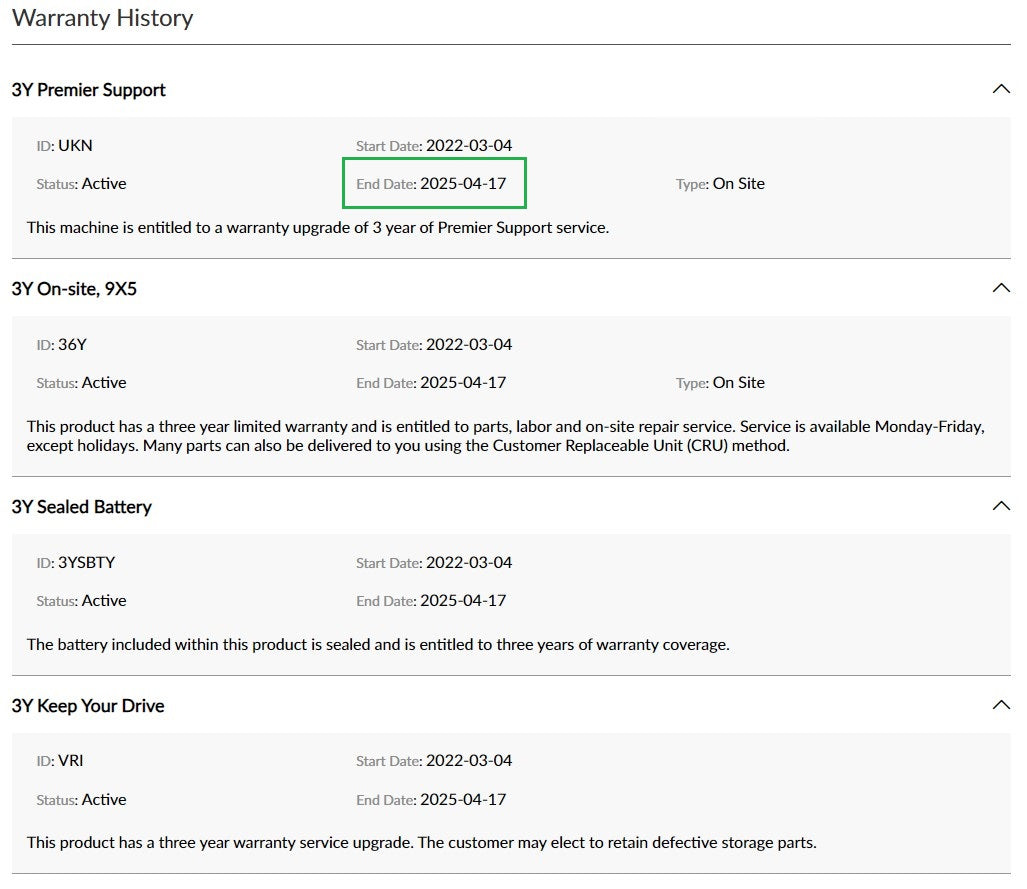Collapse the 3Y On-site, 9X5 section chevron
1027x889 pixels.
pyautogui.click(x=1001, y=288)
